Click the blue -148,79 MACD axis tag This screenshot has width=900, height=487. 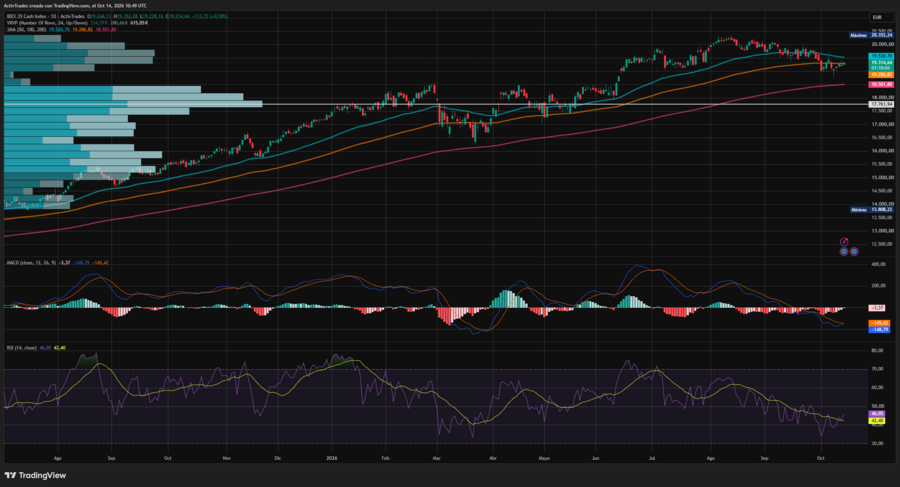coord(880,330)
